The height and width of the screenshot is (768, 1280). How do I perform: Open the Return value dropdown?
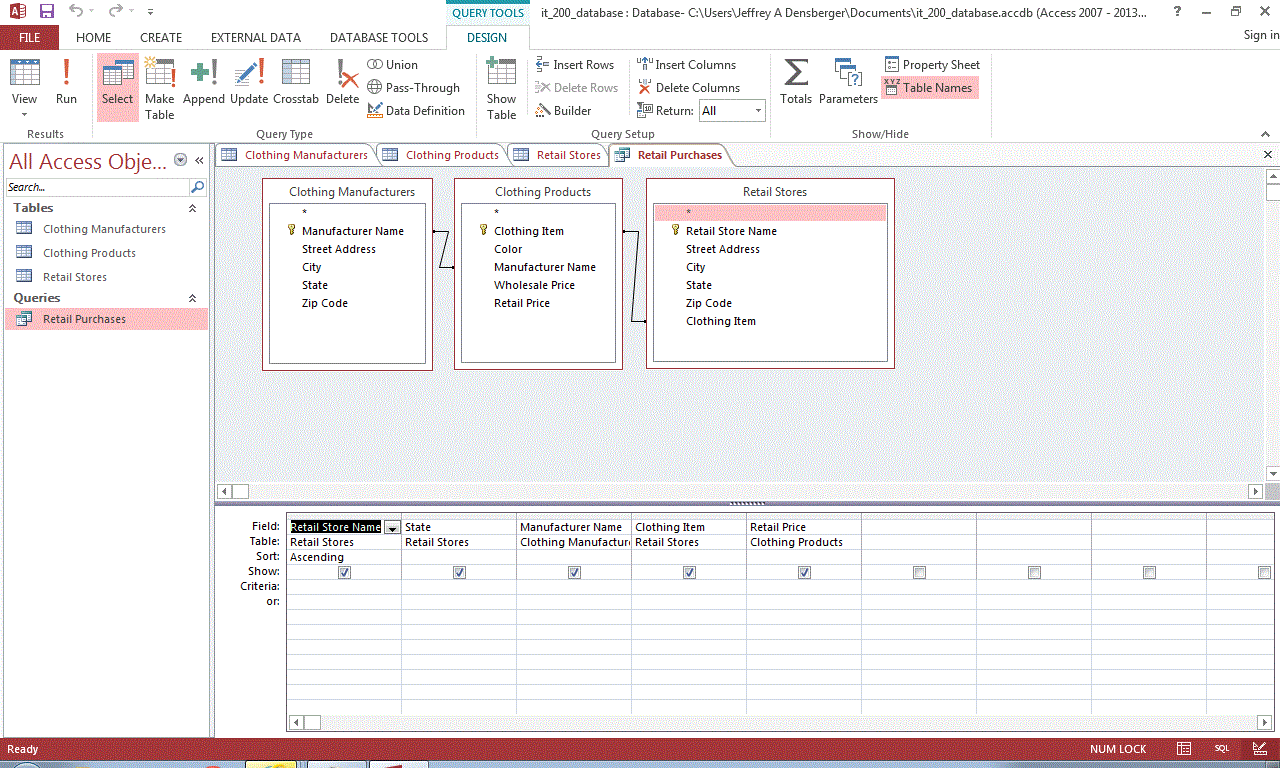coord(757,111)
